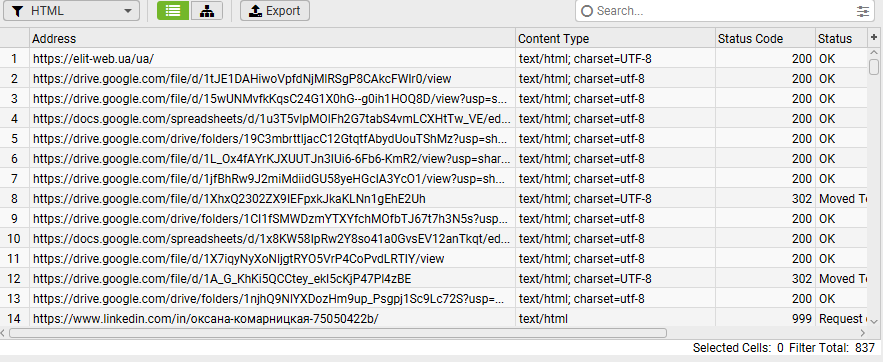Click vertical scrollbar down arrow
This screenshot has height=362, width=883.
click(873, 321)
